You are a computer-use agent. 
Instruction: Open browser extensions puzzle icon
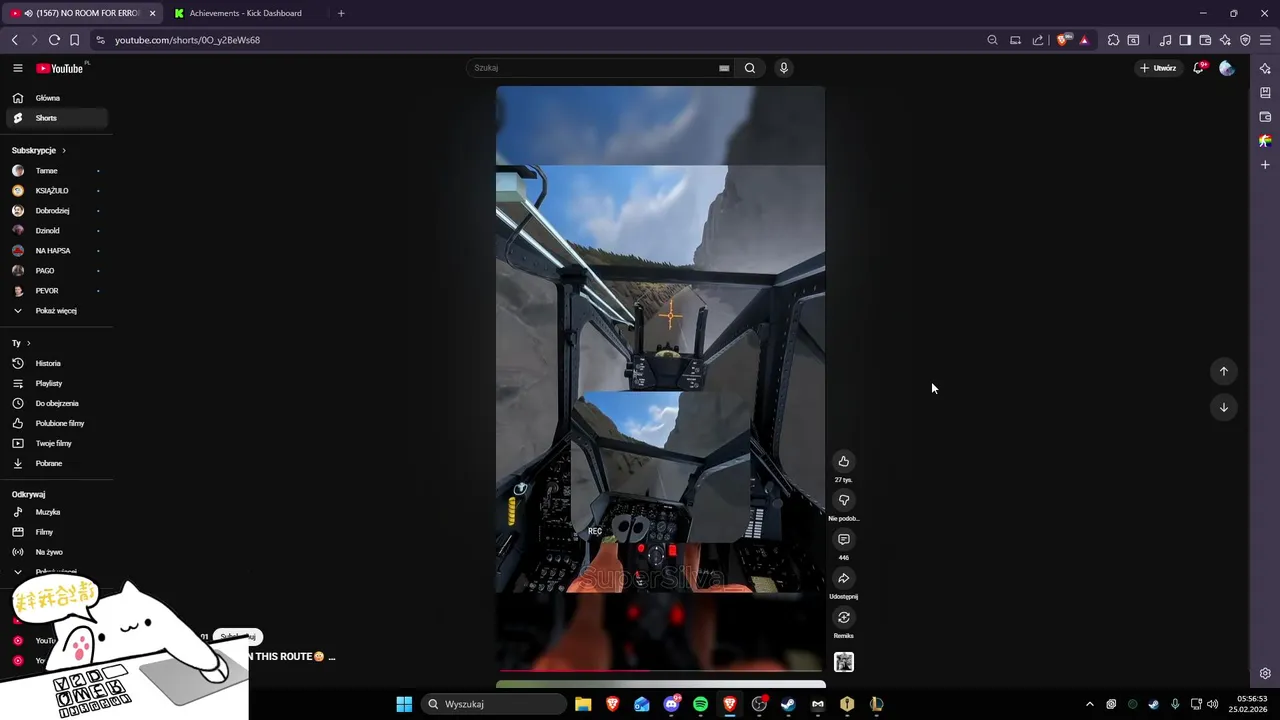pos(1113,40)
